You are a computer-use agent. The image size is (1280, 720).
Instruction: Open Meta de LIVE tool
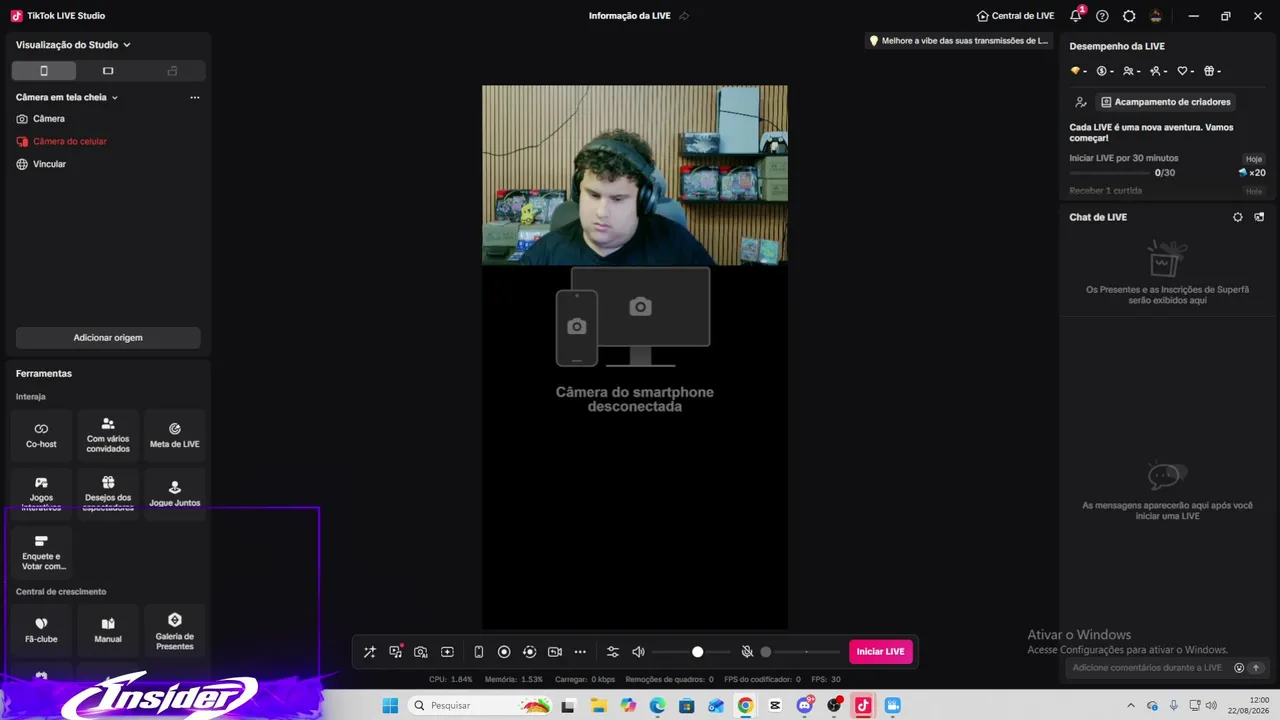click(x=175, y=435)
